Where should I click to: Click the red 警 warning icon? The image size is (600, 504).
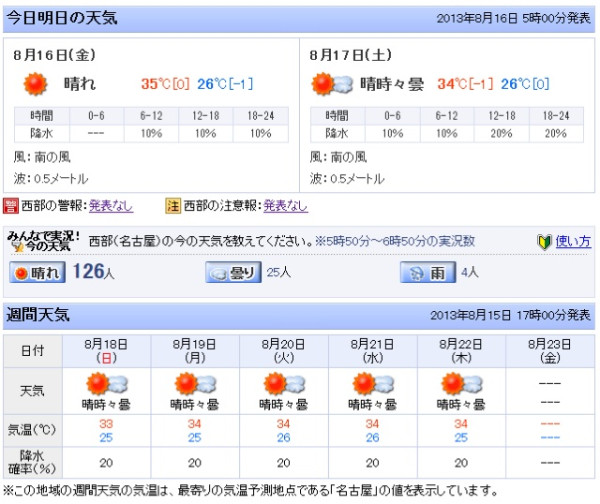[10, 206]
